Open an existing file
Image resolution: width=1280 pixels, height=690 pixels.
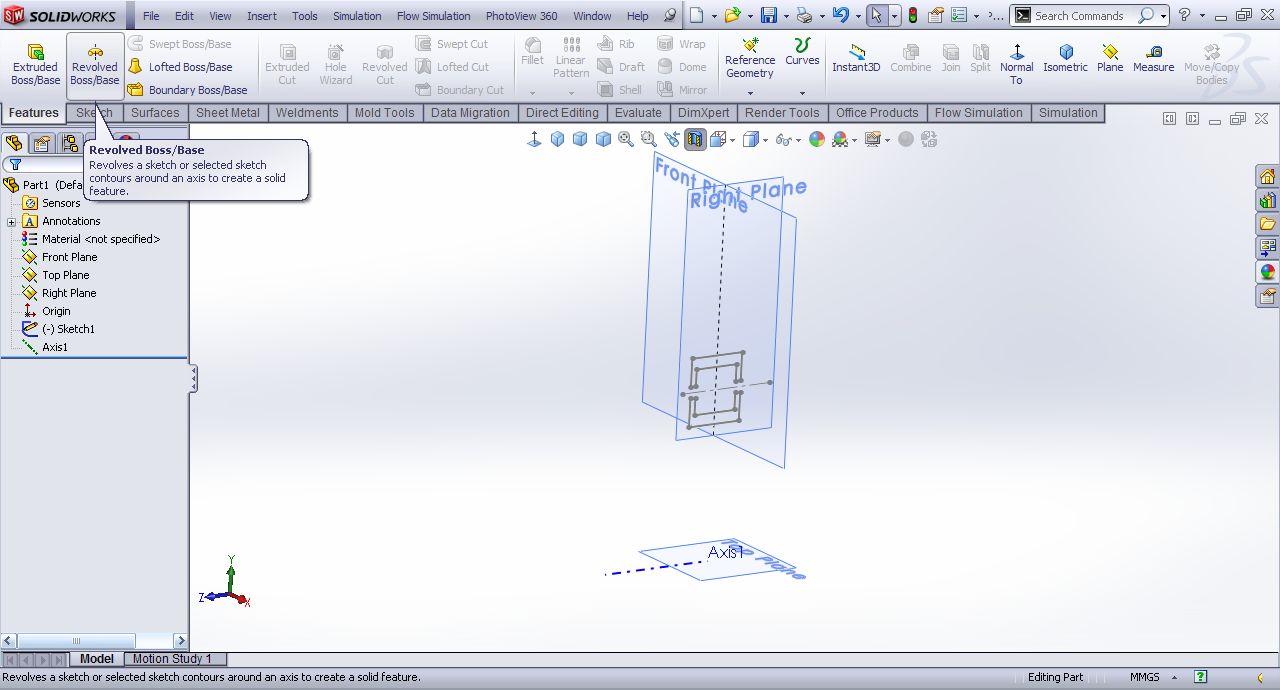732,15
